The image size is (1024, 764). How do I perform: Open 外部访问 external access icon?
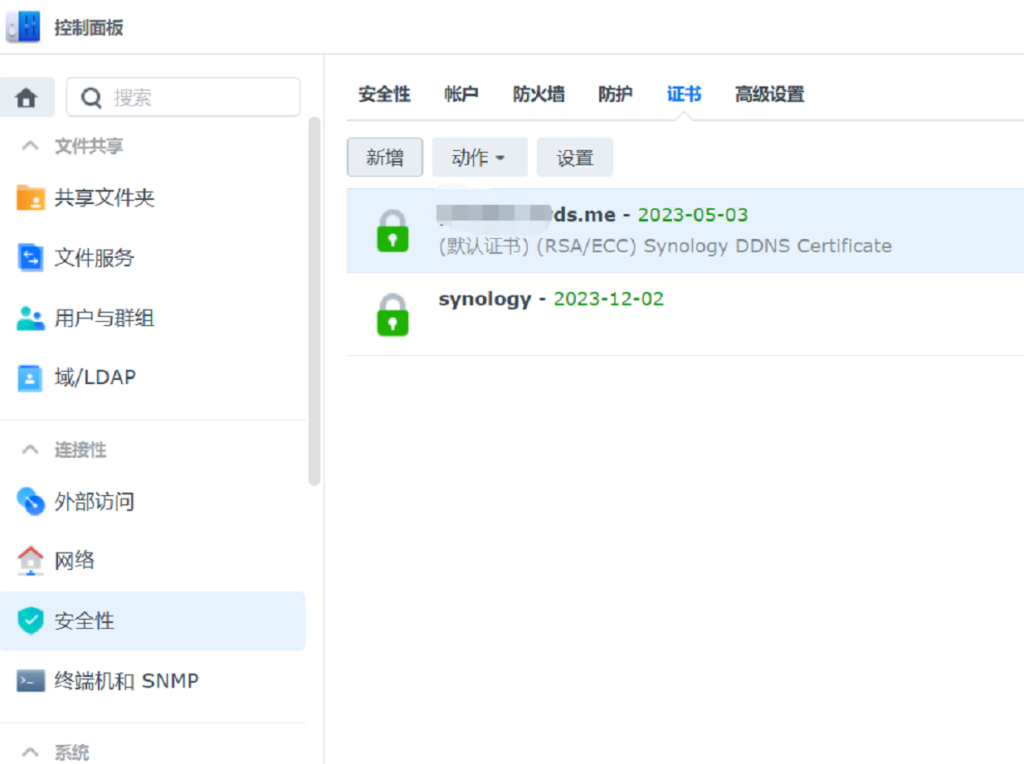pyautogui.click(x=31, y=501)
